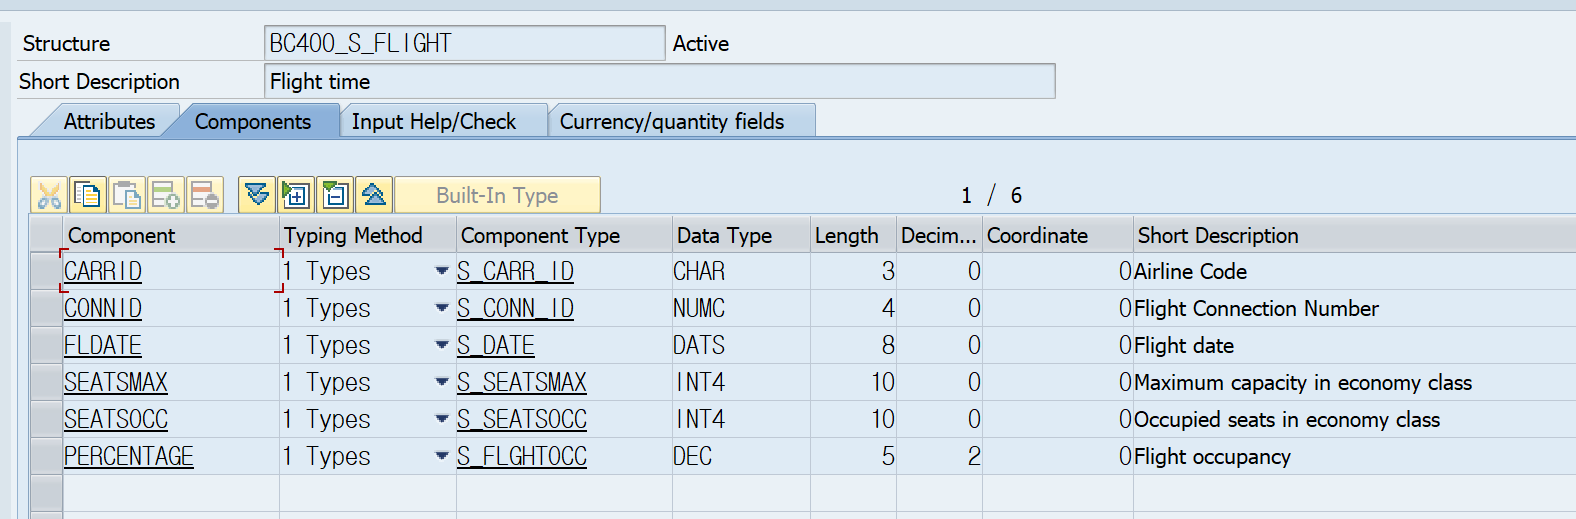Open Typing Method dropdown for SEATSMAX
This screenshot has height=519, width=1576.
(x=442, y=382)
